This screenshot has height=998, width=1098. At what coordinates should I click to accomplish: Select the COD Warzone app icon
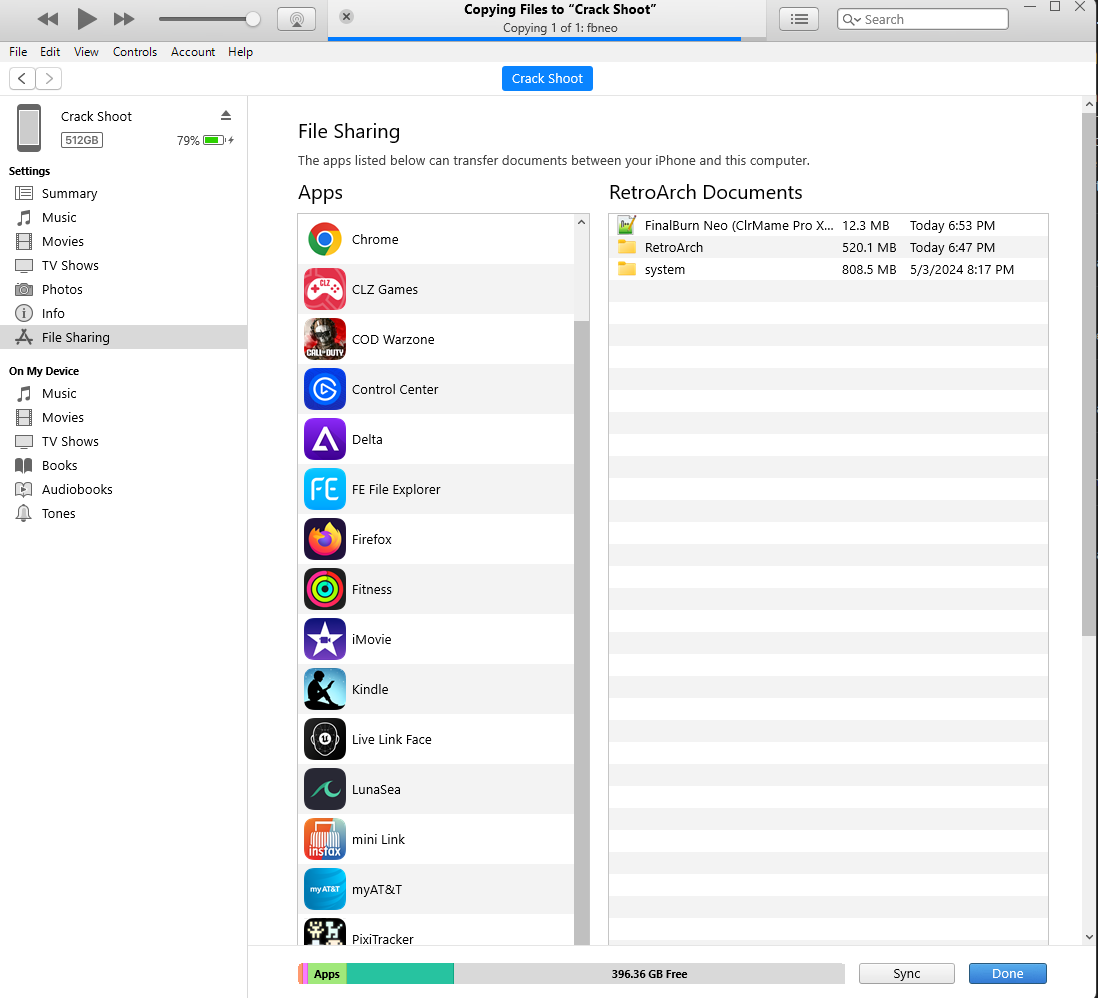tap(325, 339)
